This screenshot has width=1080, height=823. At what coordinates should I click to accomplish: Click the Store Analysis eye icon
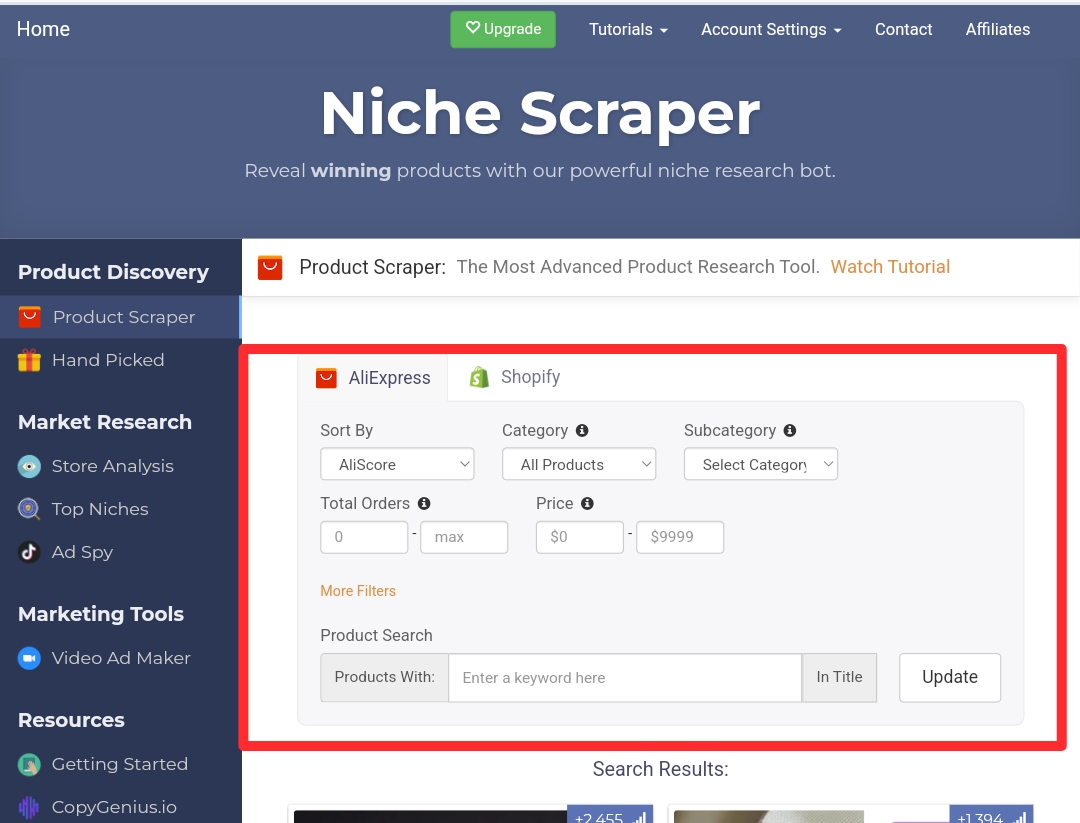click(x=29, y=466)
